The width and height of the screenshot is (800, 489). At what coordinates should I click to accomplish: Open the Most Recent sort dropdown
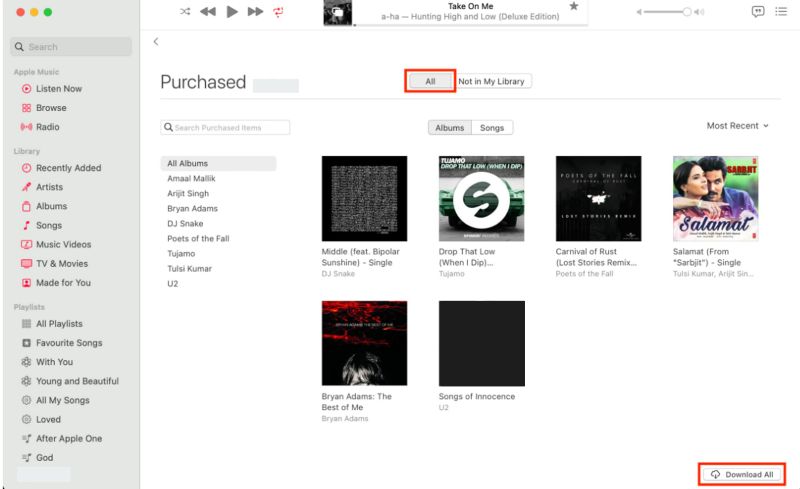tap(737, 126)
